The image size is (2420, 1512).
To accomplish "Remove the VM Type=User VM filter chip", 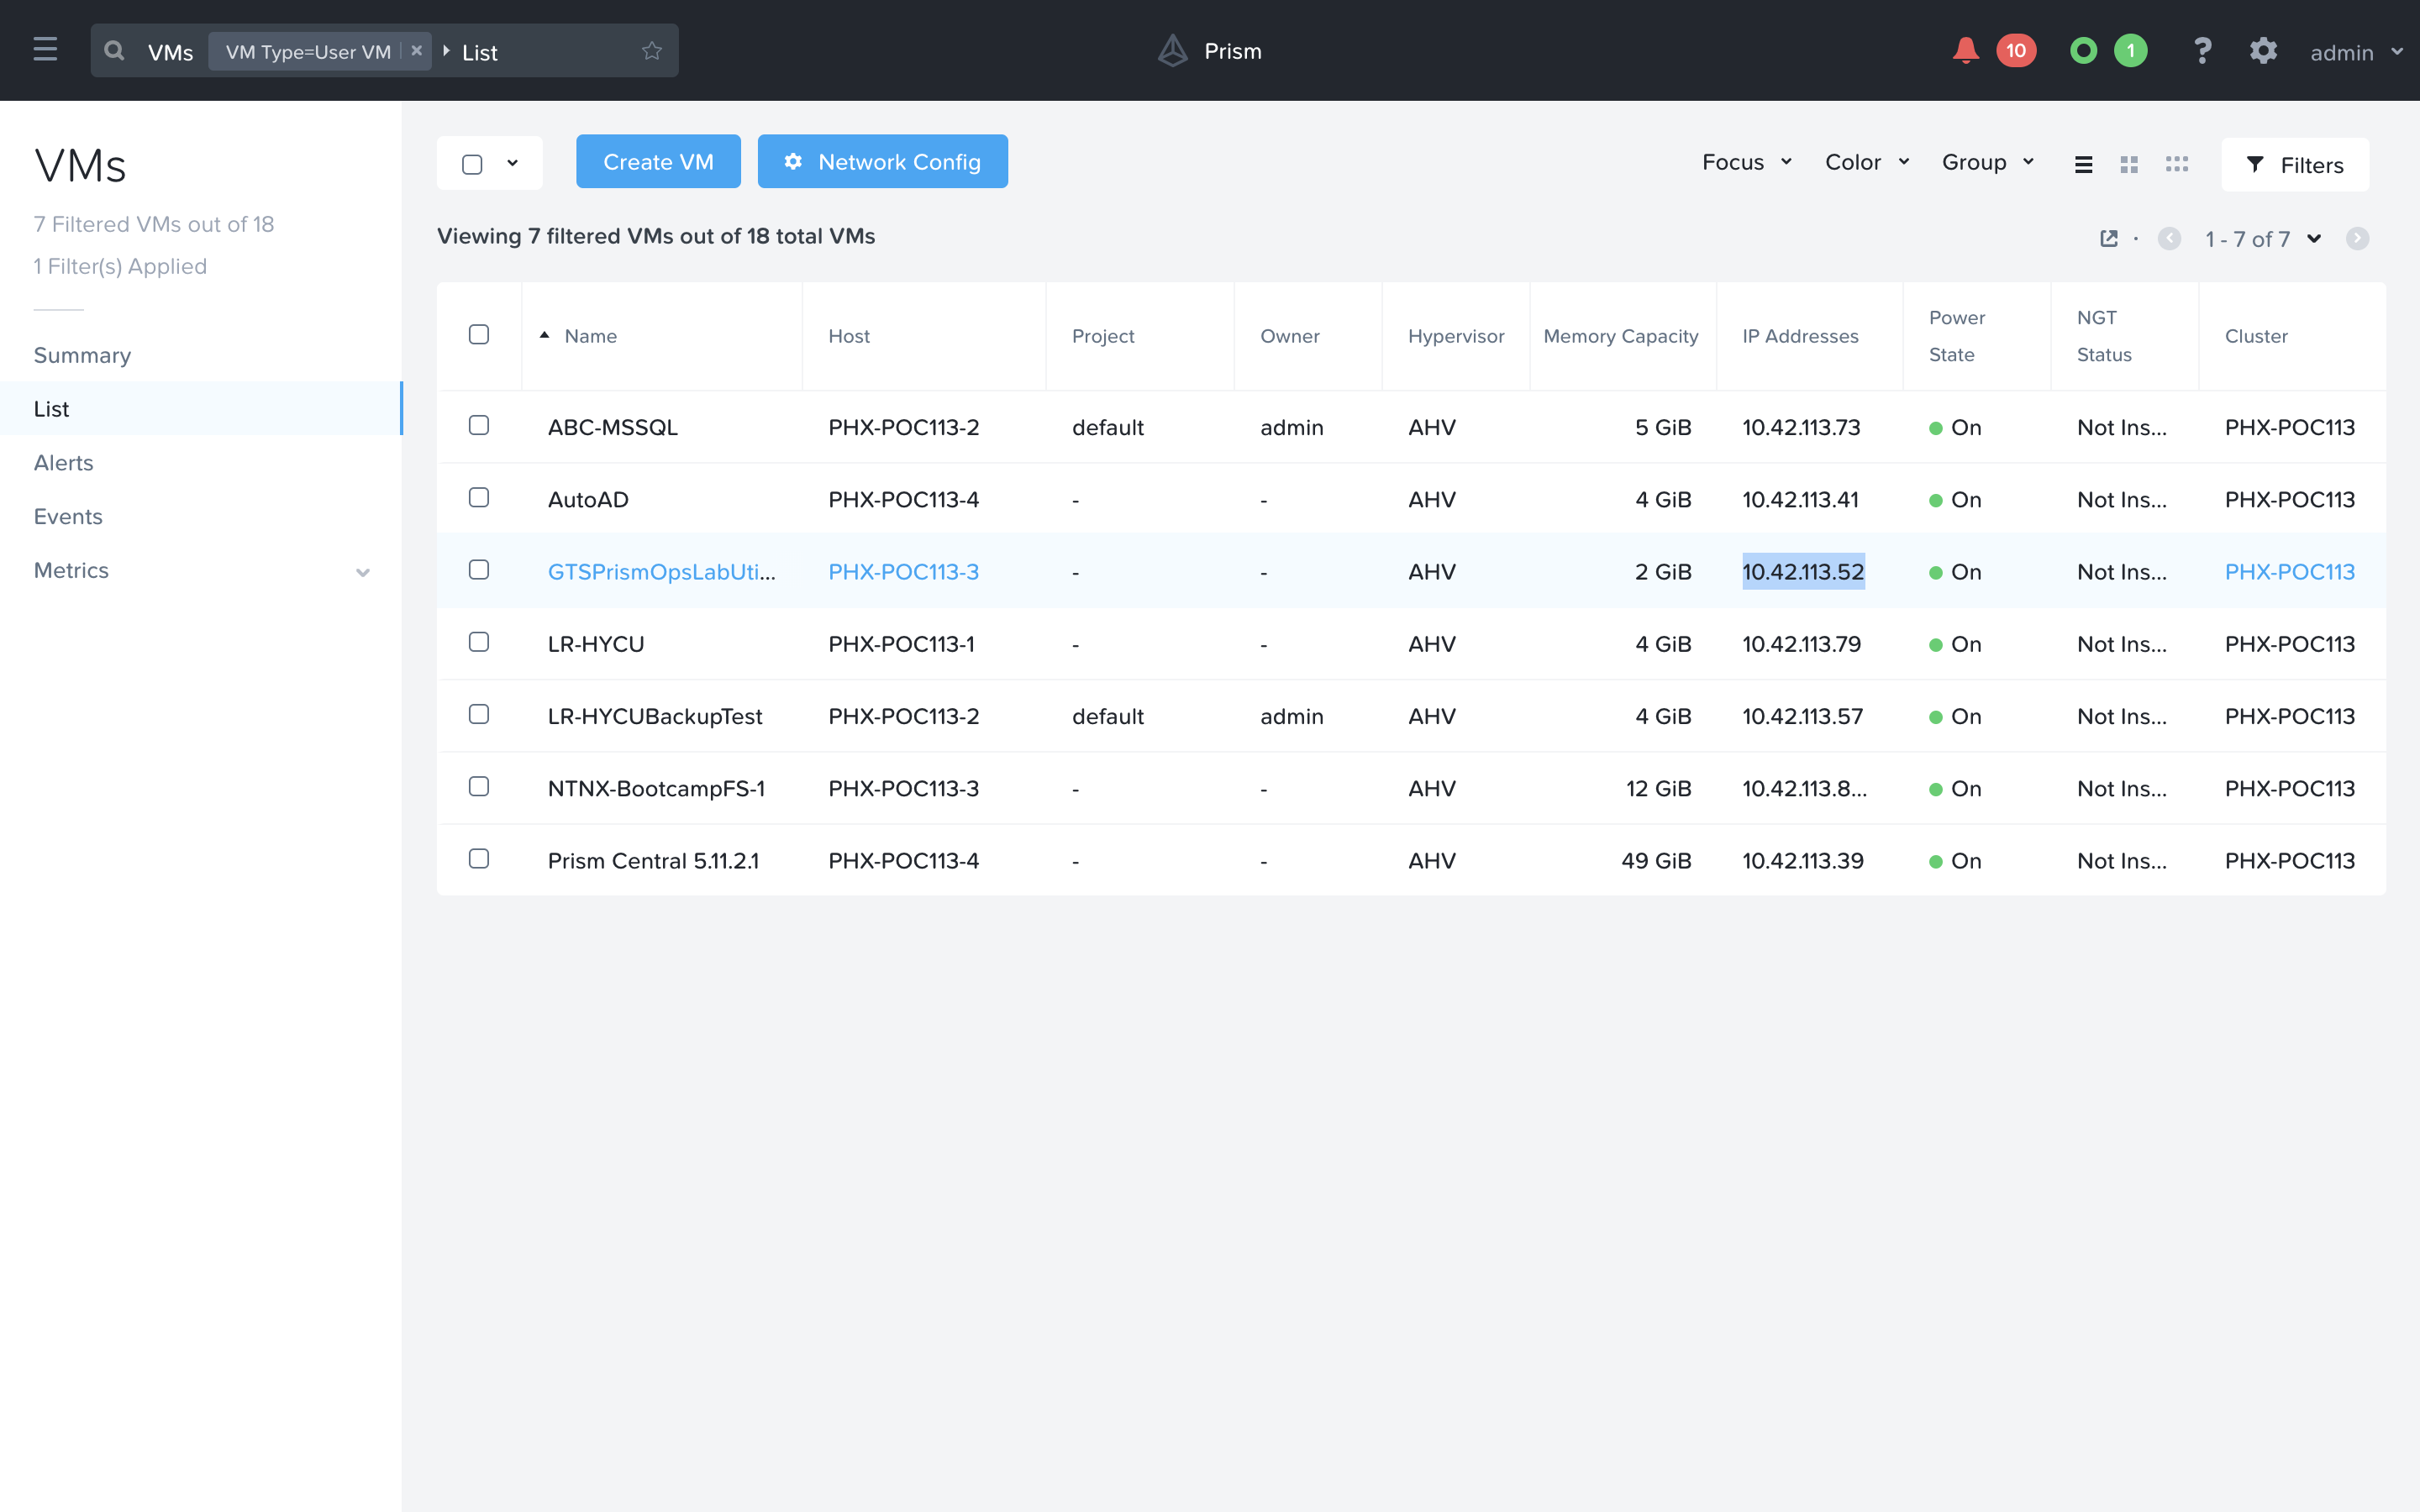I will coord(417,50).
